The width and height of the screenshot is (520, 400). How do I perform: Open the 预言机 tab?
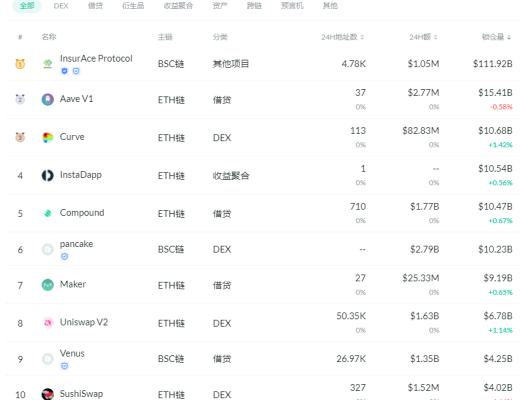292,6
